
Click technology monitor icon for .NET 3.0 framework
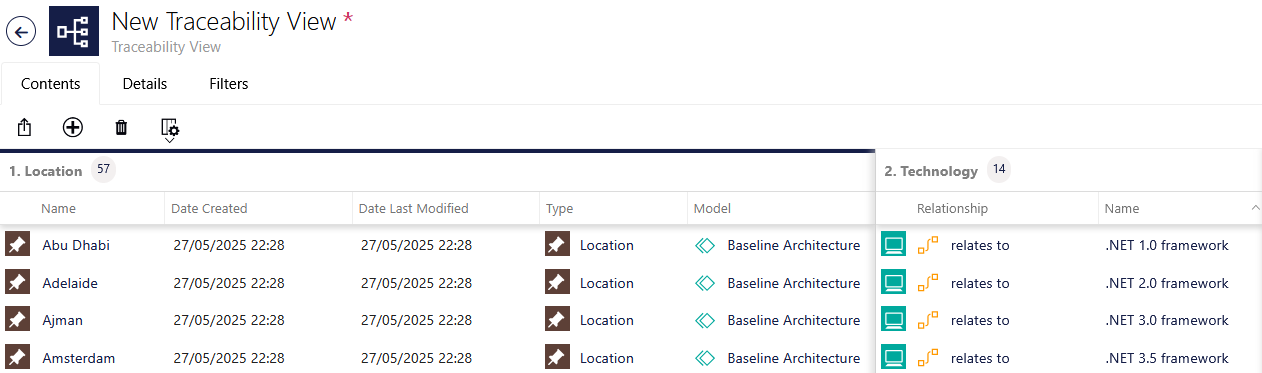[893, 320]
